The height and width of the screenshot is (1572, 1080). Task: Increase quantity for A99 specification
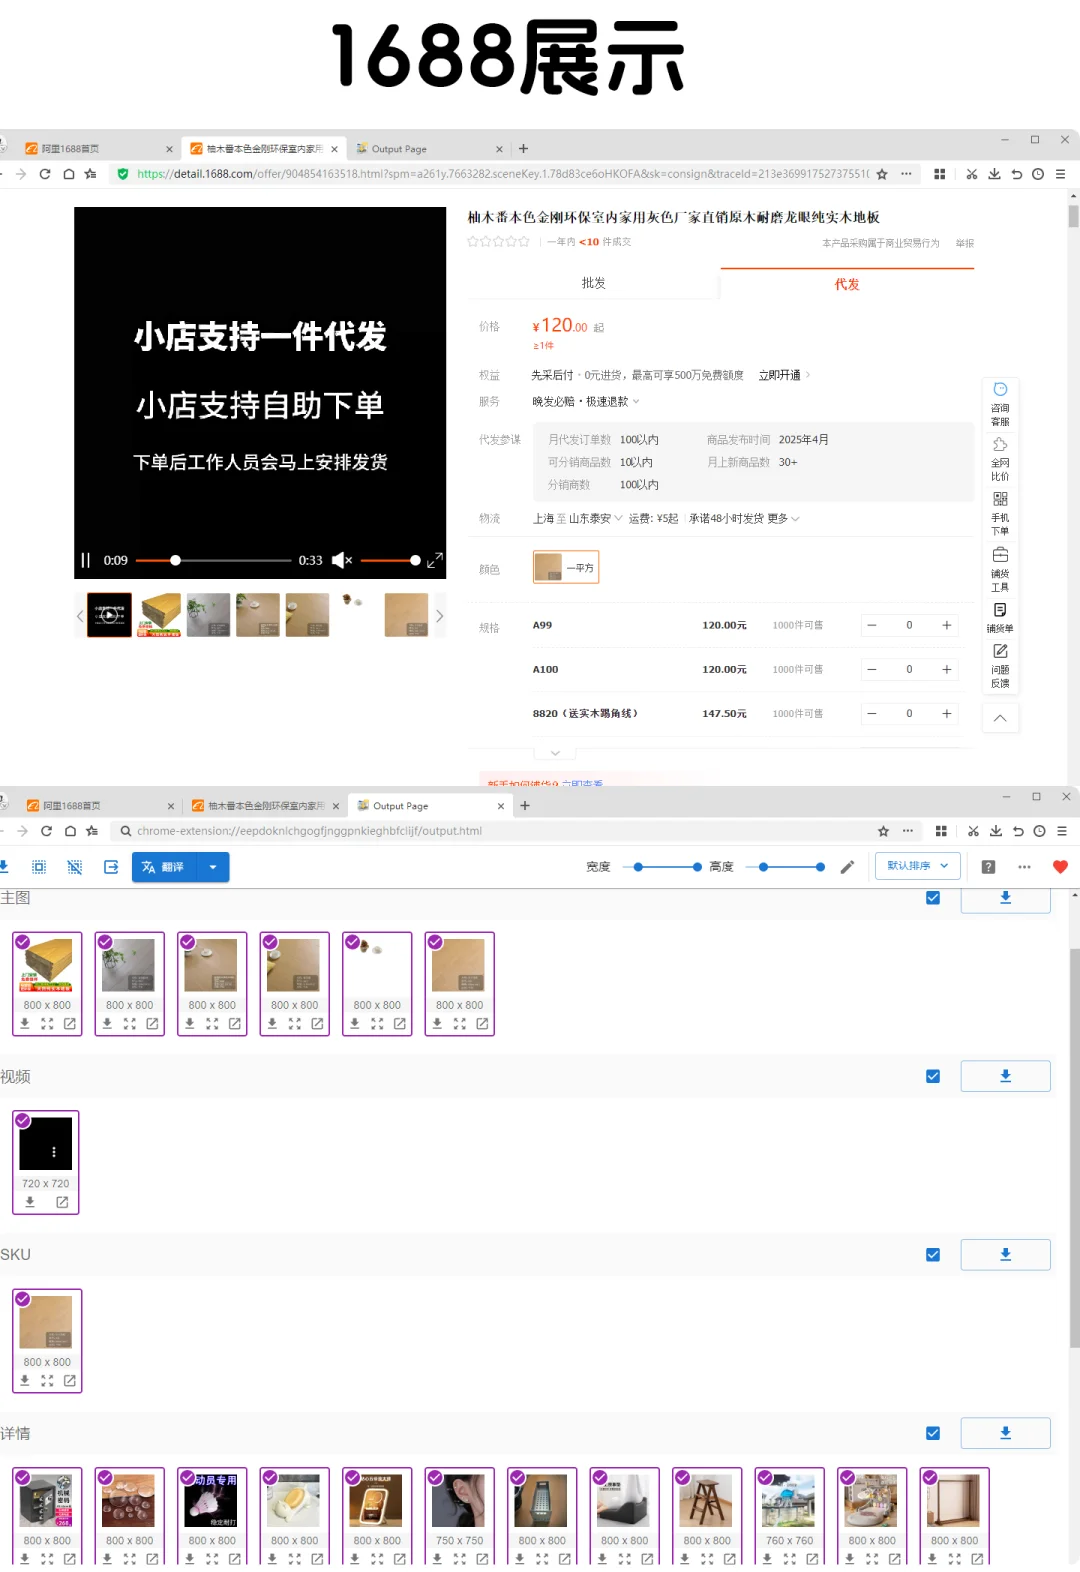coord(946,625)
